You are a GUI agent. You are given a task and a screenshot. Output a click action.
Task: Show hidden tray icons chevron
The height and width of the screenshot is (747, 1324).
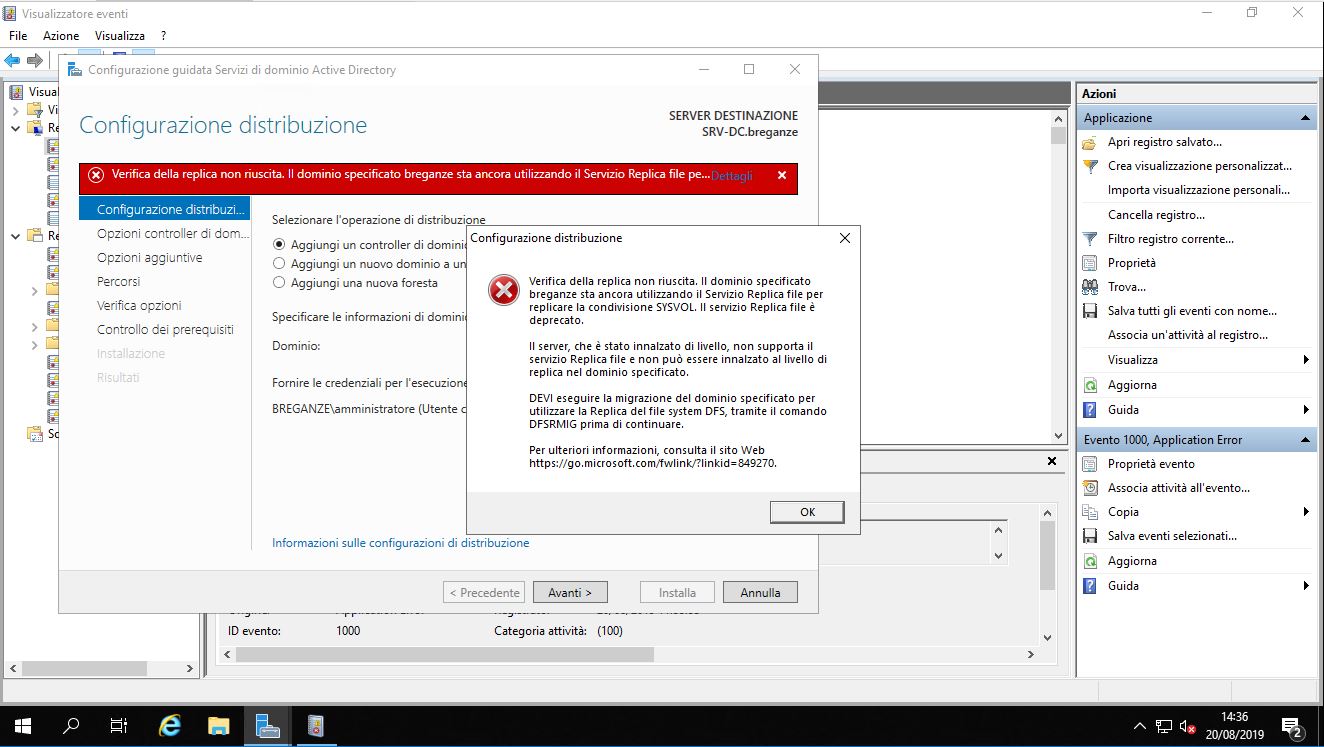(x=1140, y=726)
